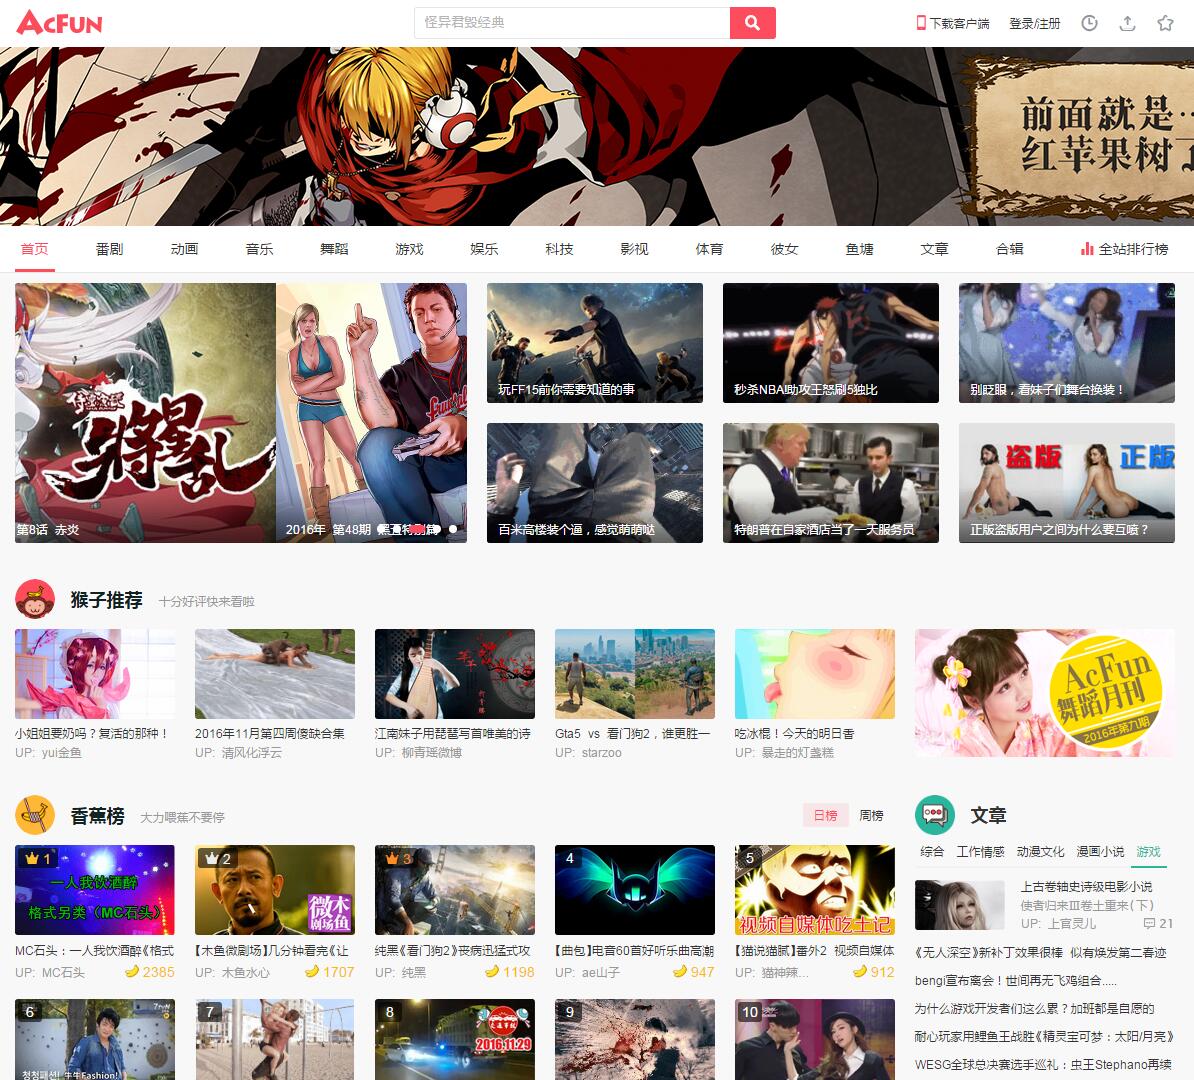This screenshot has width=1194, height=1080.
Task: Open article bengi宣布离会
Action: tap(1015, 980)
